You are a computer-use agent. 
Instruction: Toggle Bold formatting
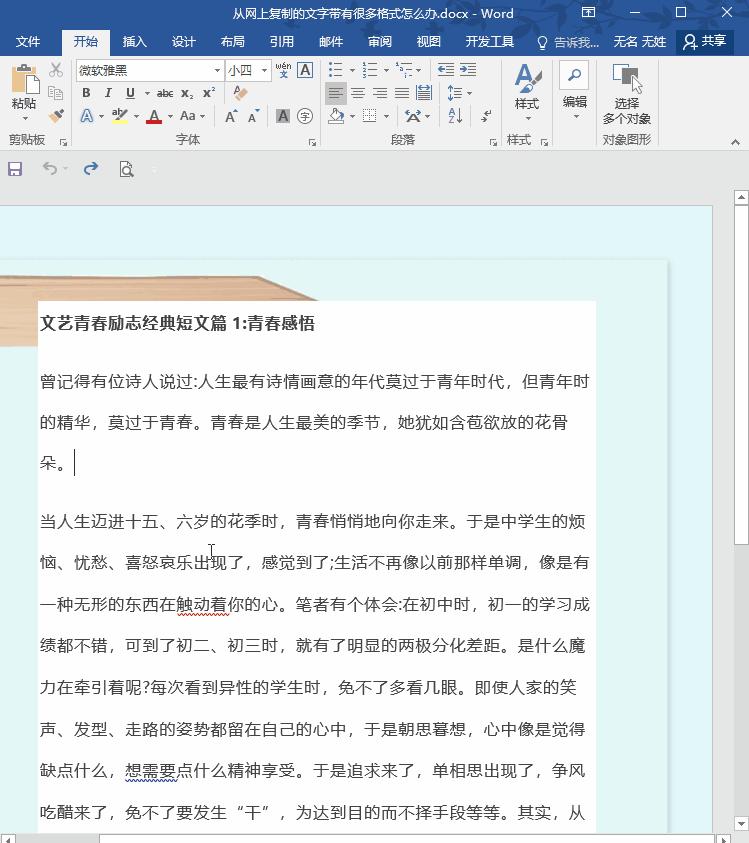[x=86, y=93]
